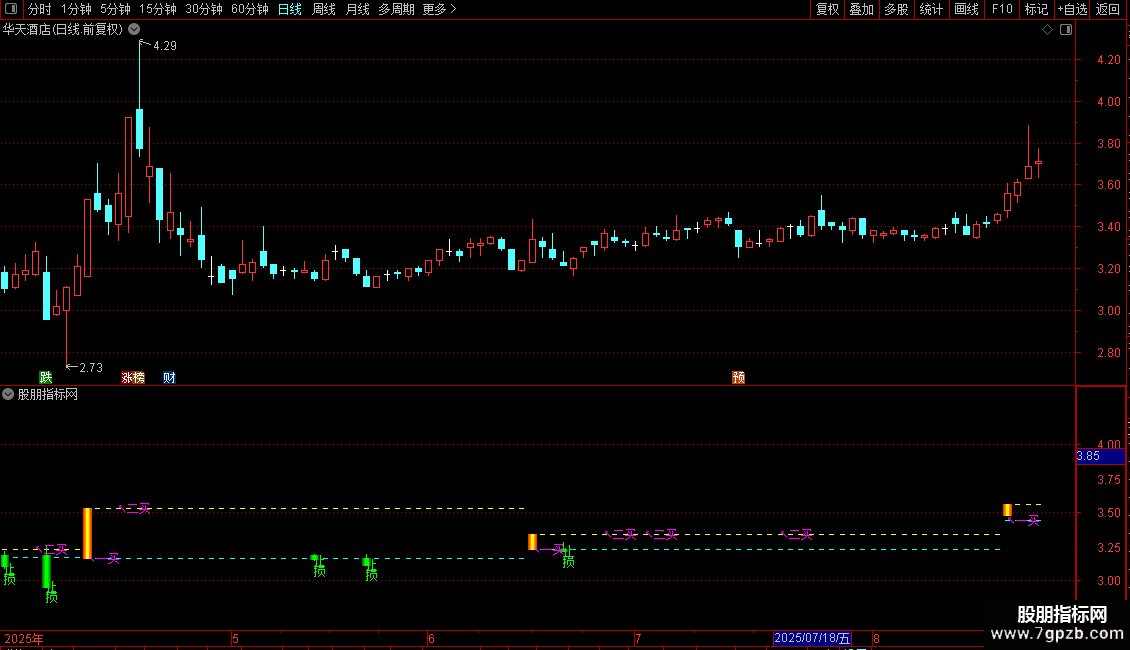
Task: Click the 涨榜 event marker
Action: [133, 378]
